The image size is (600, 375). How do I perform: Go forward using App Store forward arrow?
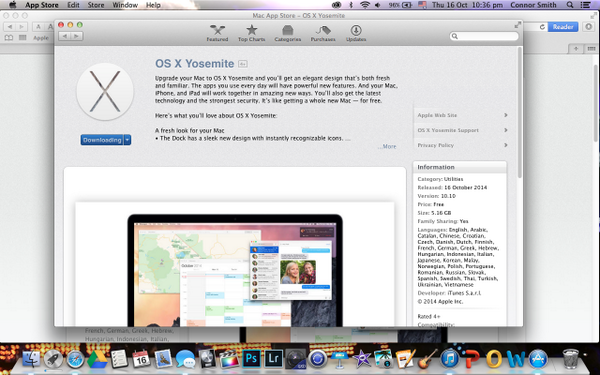tap(77, 36)
